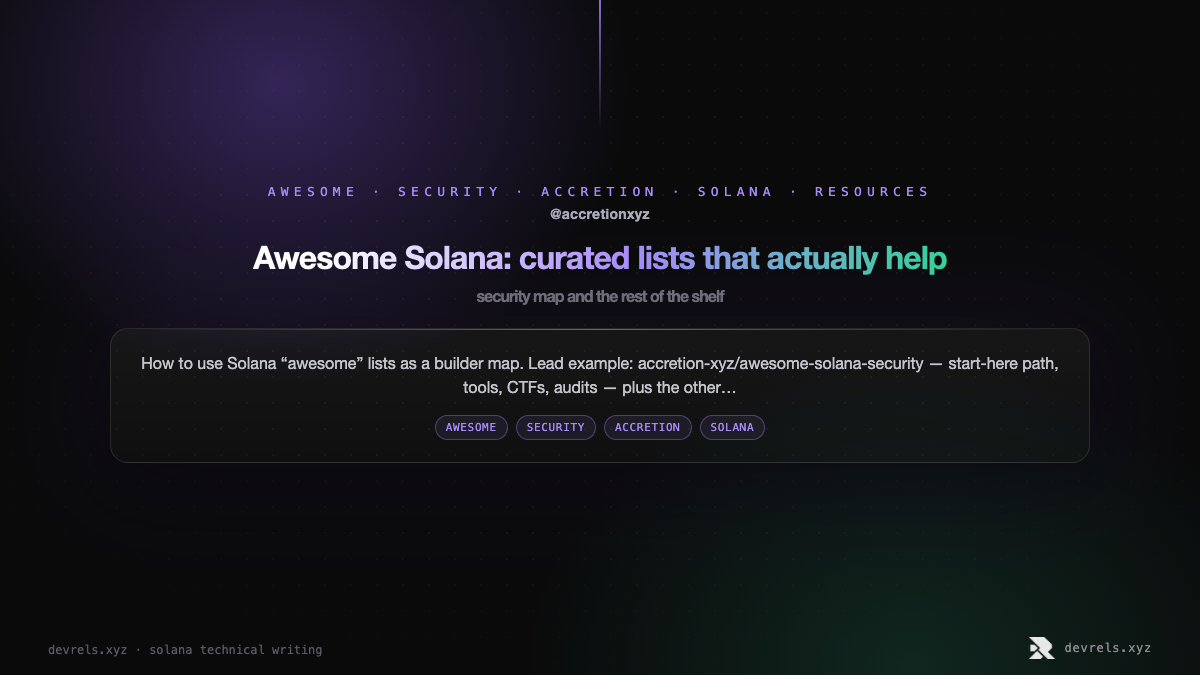
Task: Click the spaced keyword line "AWESOME · SECURITY · ACCRETION"
Action: pos(599,191)
